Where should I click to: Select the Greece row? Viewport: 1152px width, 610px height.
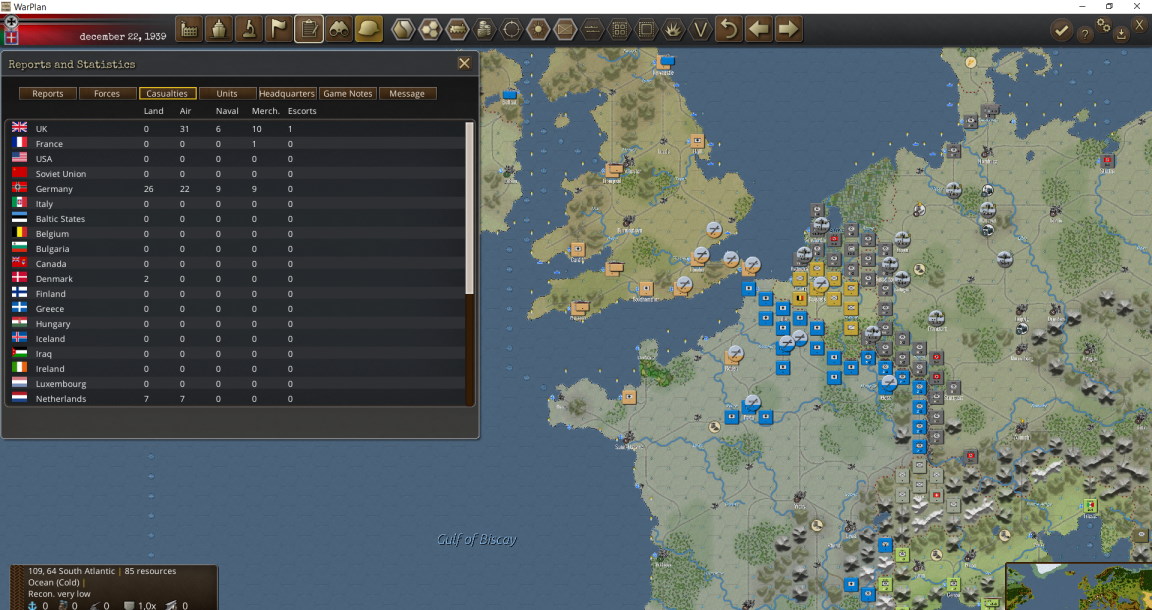[x=235, y=309]
